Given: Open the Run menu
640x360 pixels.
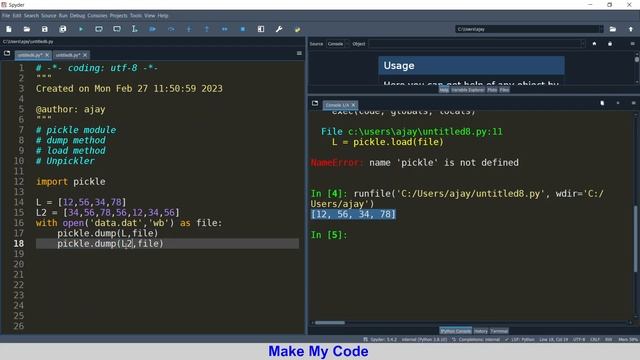Looking at the screenshot, I should (x=63, y=16).
